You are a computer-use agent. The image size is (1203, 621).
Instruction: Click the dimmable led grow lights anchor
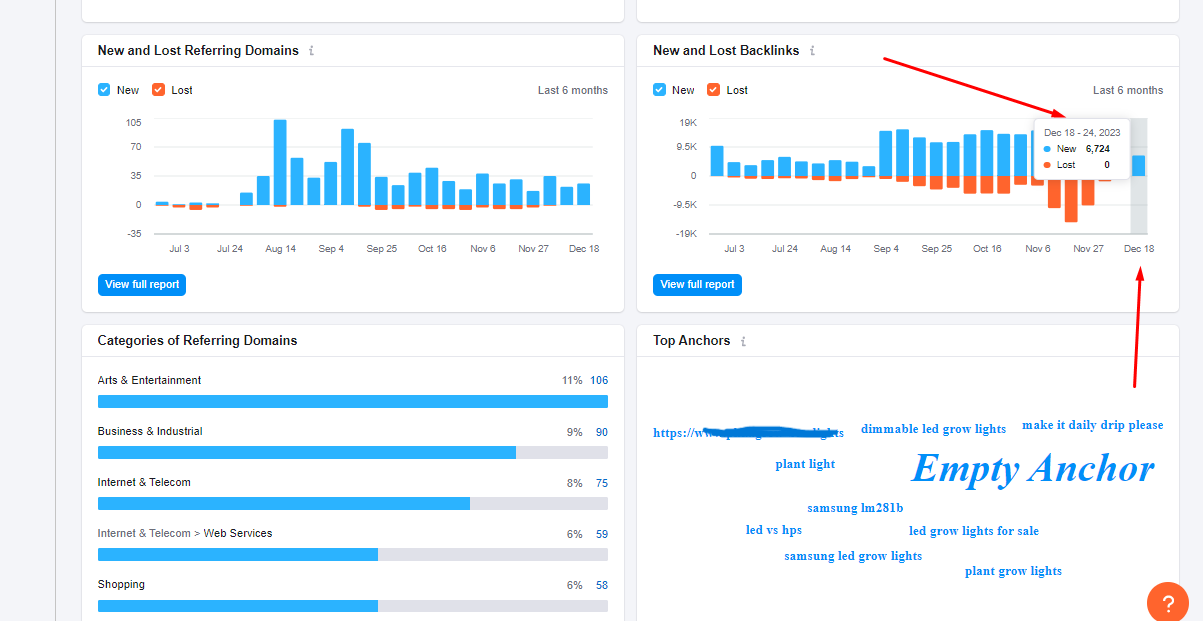coord(933,429)
